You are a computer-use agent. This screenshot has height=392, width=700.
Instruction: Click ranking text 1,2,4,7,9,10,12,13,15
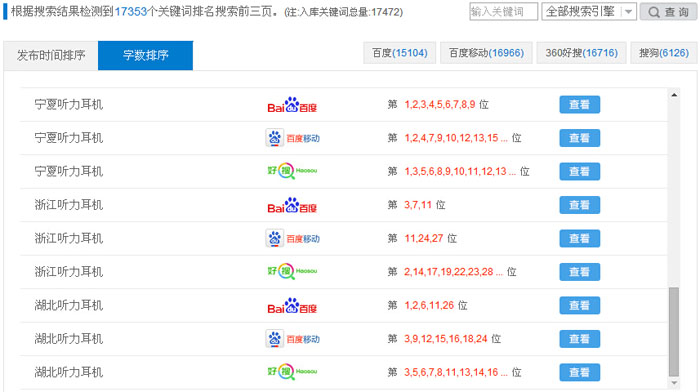451,138
